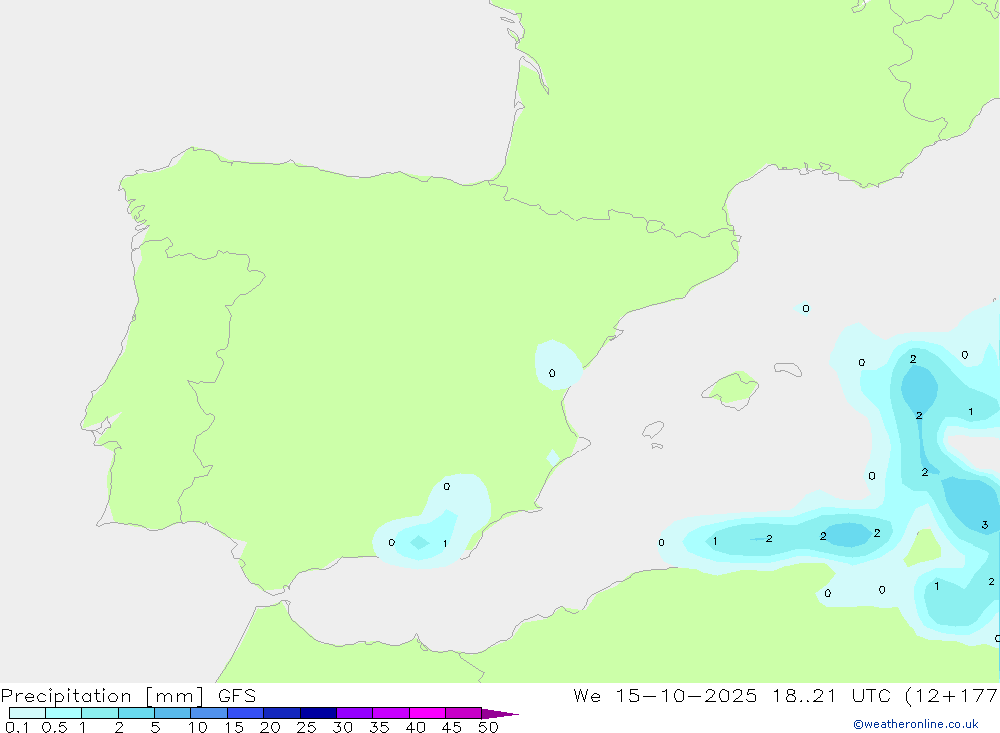Image resolution: width=1000 pixels, height=733 pixels.
Task: Click the '3' precipitation value on the map
Action: coord(985,525)
